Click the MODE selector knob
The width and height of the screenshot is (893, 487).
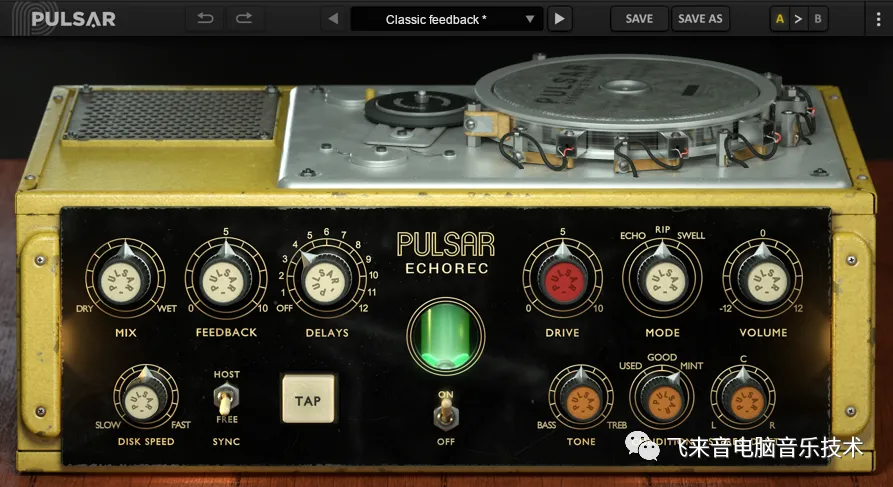662,279
